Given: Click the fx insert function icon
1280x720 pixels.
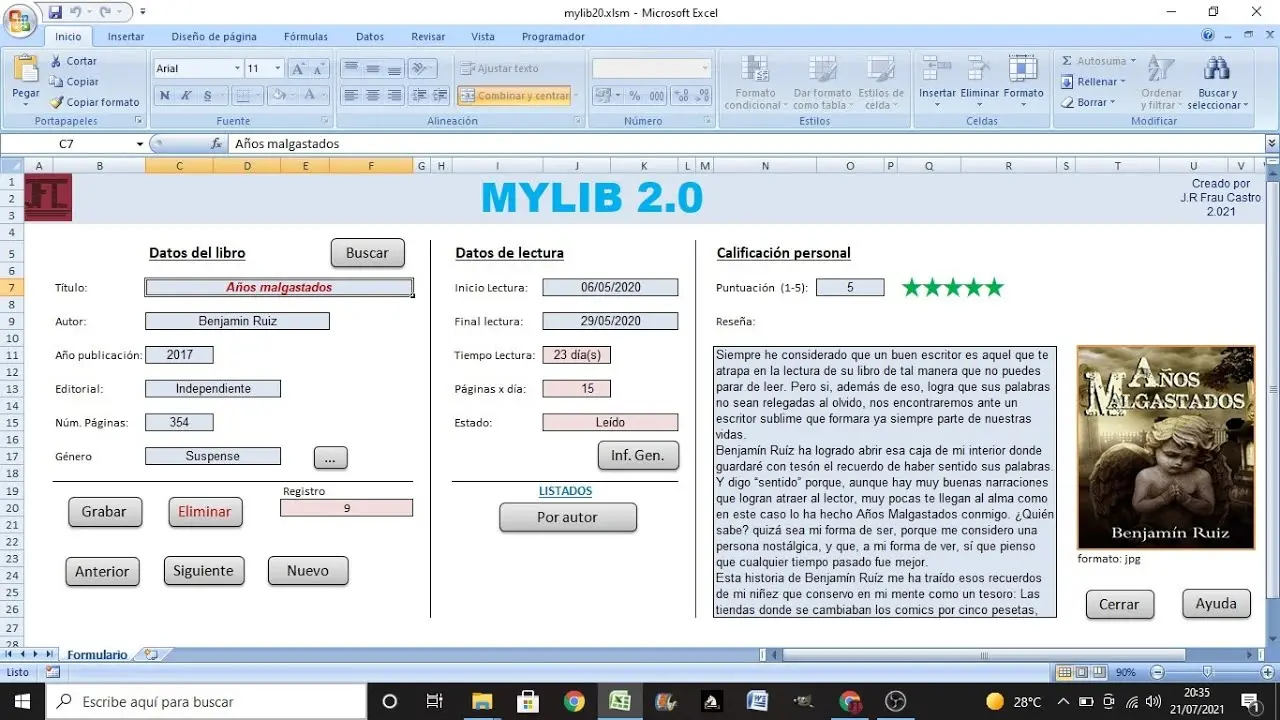Looking at the screenshot, I should click(x=216, y=144).
